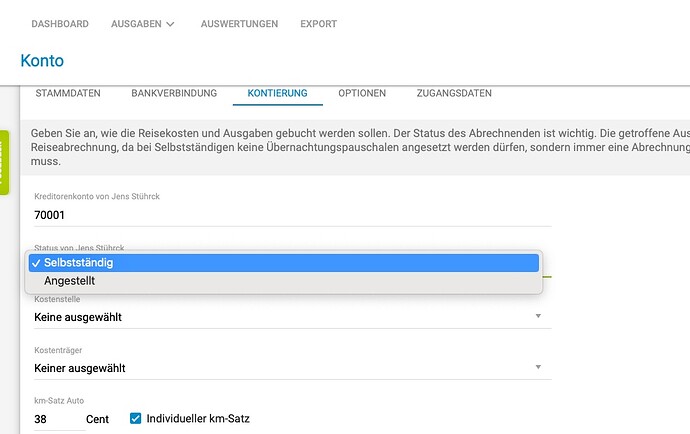690x434 pixels.
Task: Switch to the Bankverbindung tab
Action: pos(174,93)
